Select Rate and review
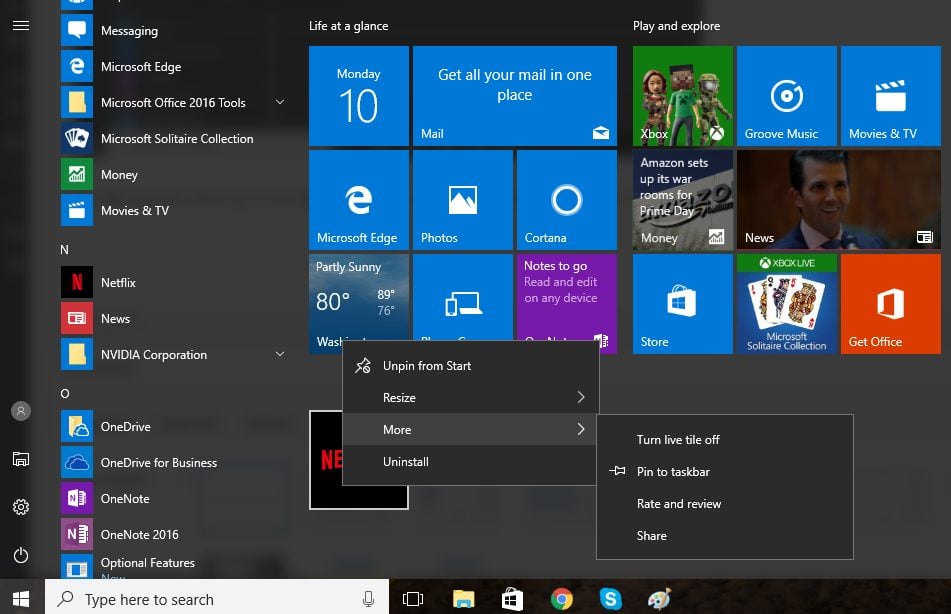The image size is (951, 614). (725, 504)
